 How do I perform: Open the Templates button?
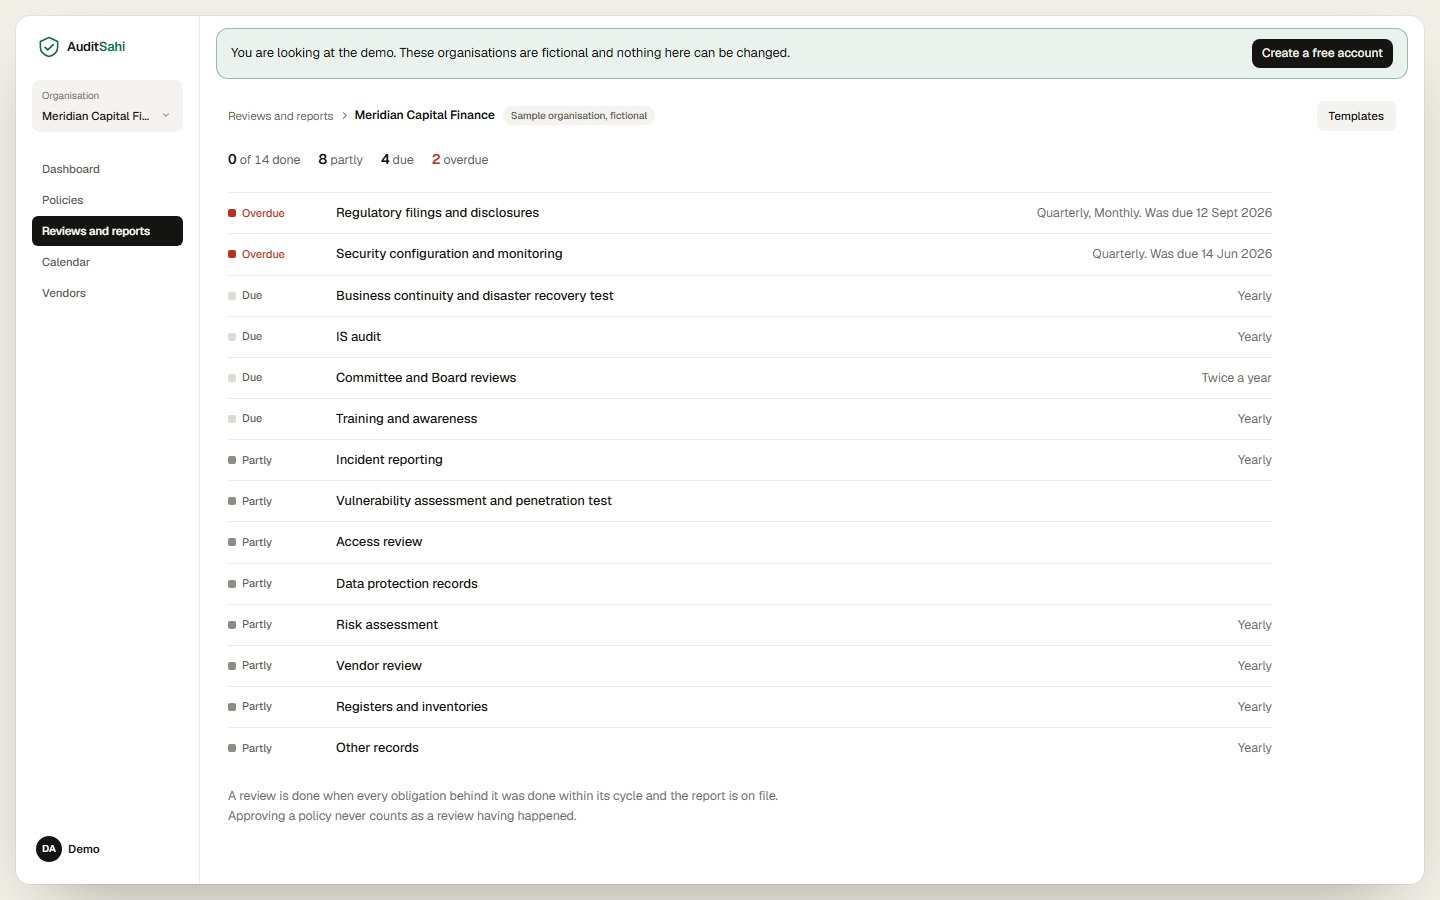pyautogui.click(x=1356, y=116)
